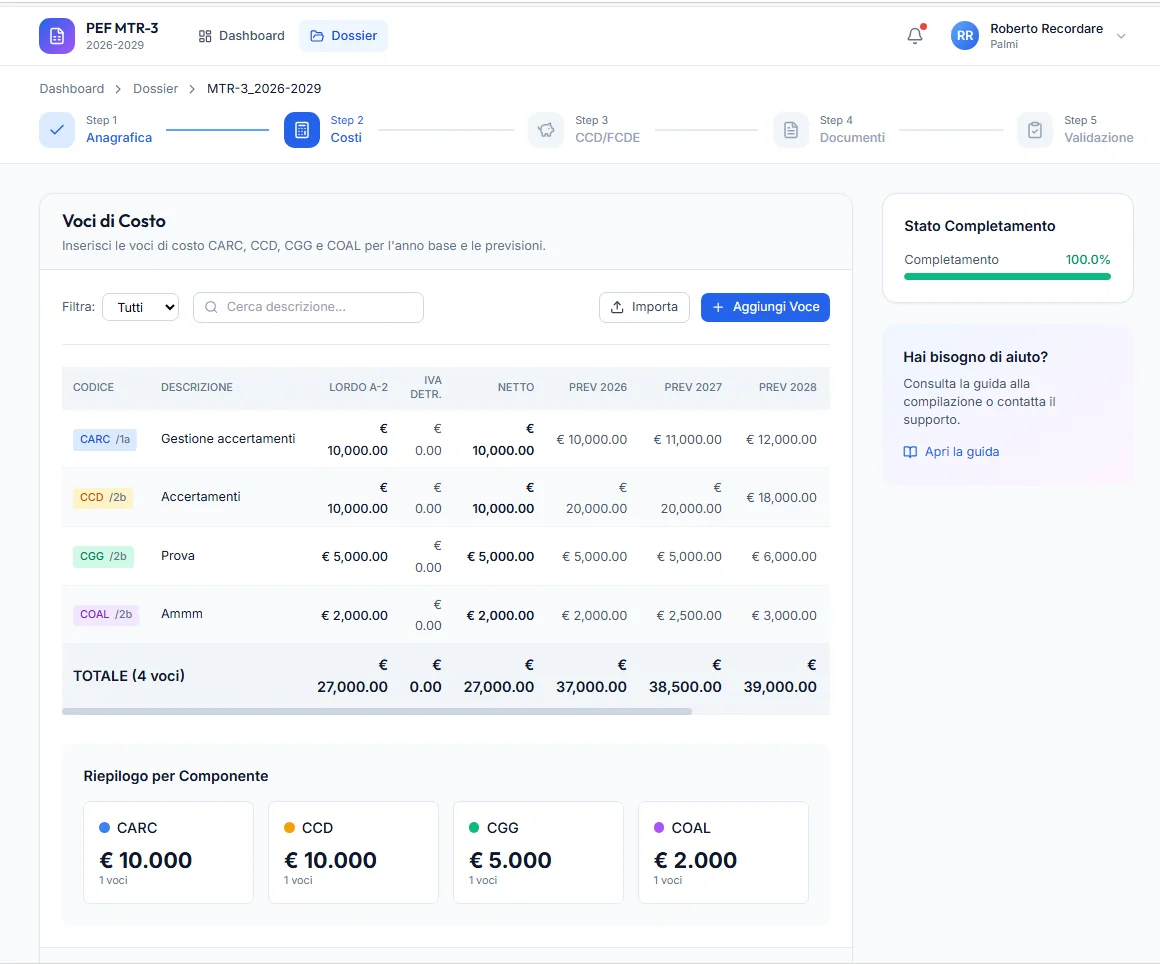The height and width of the screenshot is (964, 1160).
Task: Click the Step 2 Costi calculator icon
Action: pos(302,129)
